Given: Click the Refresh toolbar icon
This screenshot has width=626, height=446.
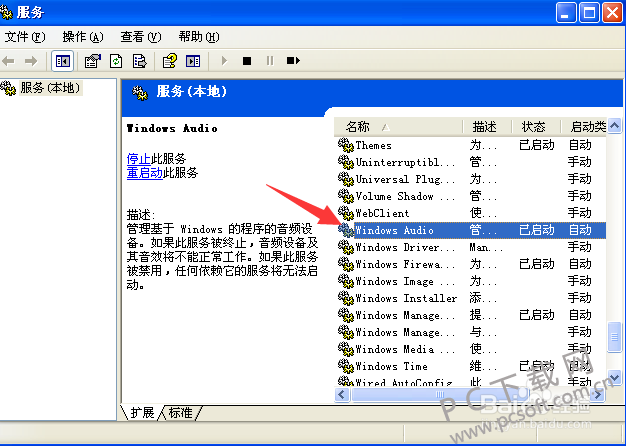Looking at the screenshot, I should tap(116, 61).
